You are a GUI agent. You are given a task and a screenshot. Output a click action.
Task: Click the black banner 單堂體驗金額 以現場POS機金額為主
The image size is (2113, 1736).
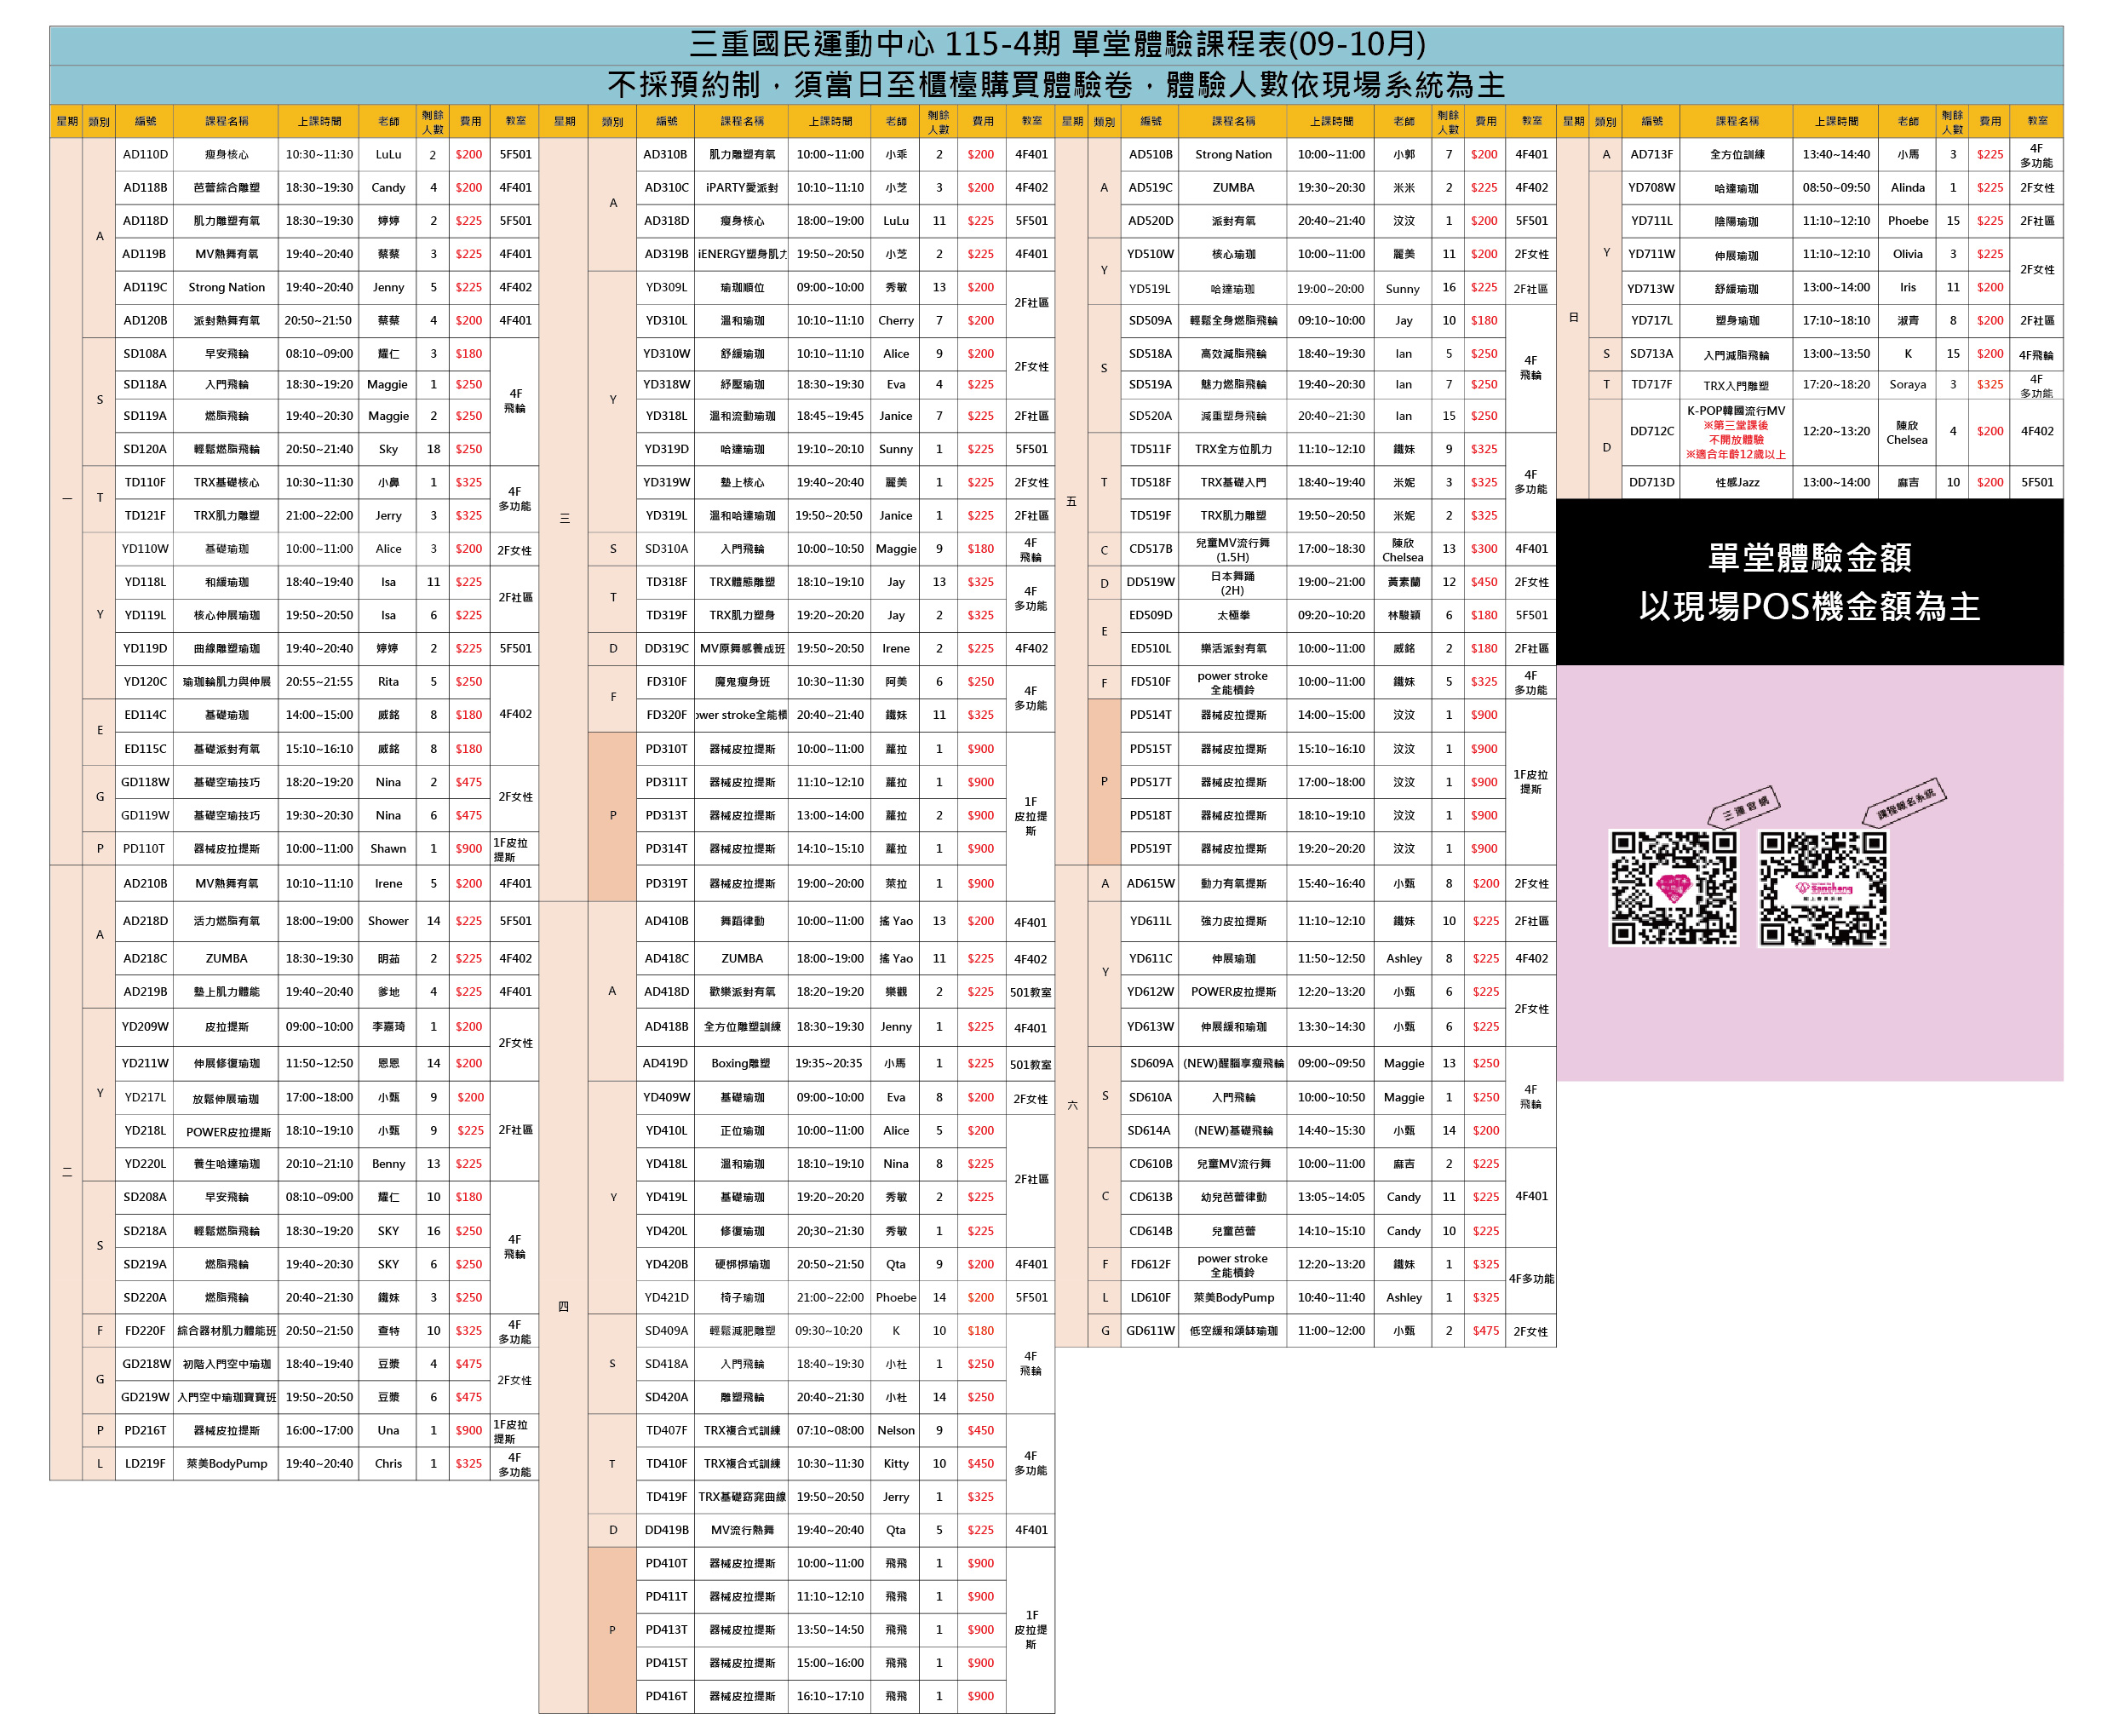click(x=1809, y=582)
